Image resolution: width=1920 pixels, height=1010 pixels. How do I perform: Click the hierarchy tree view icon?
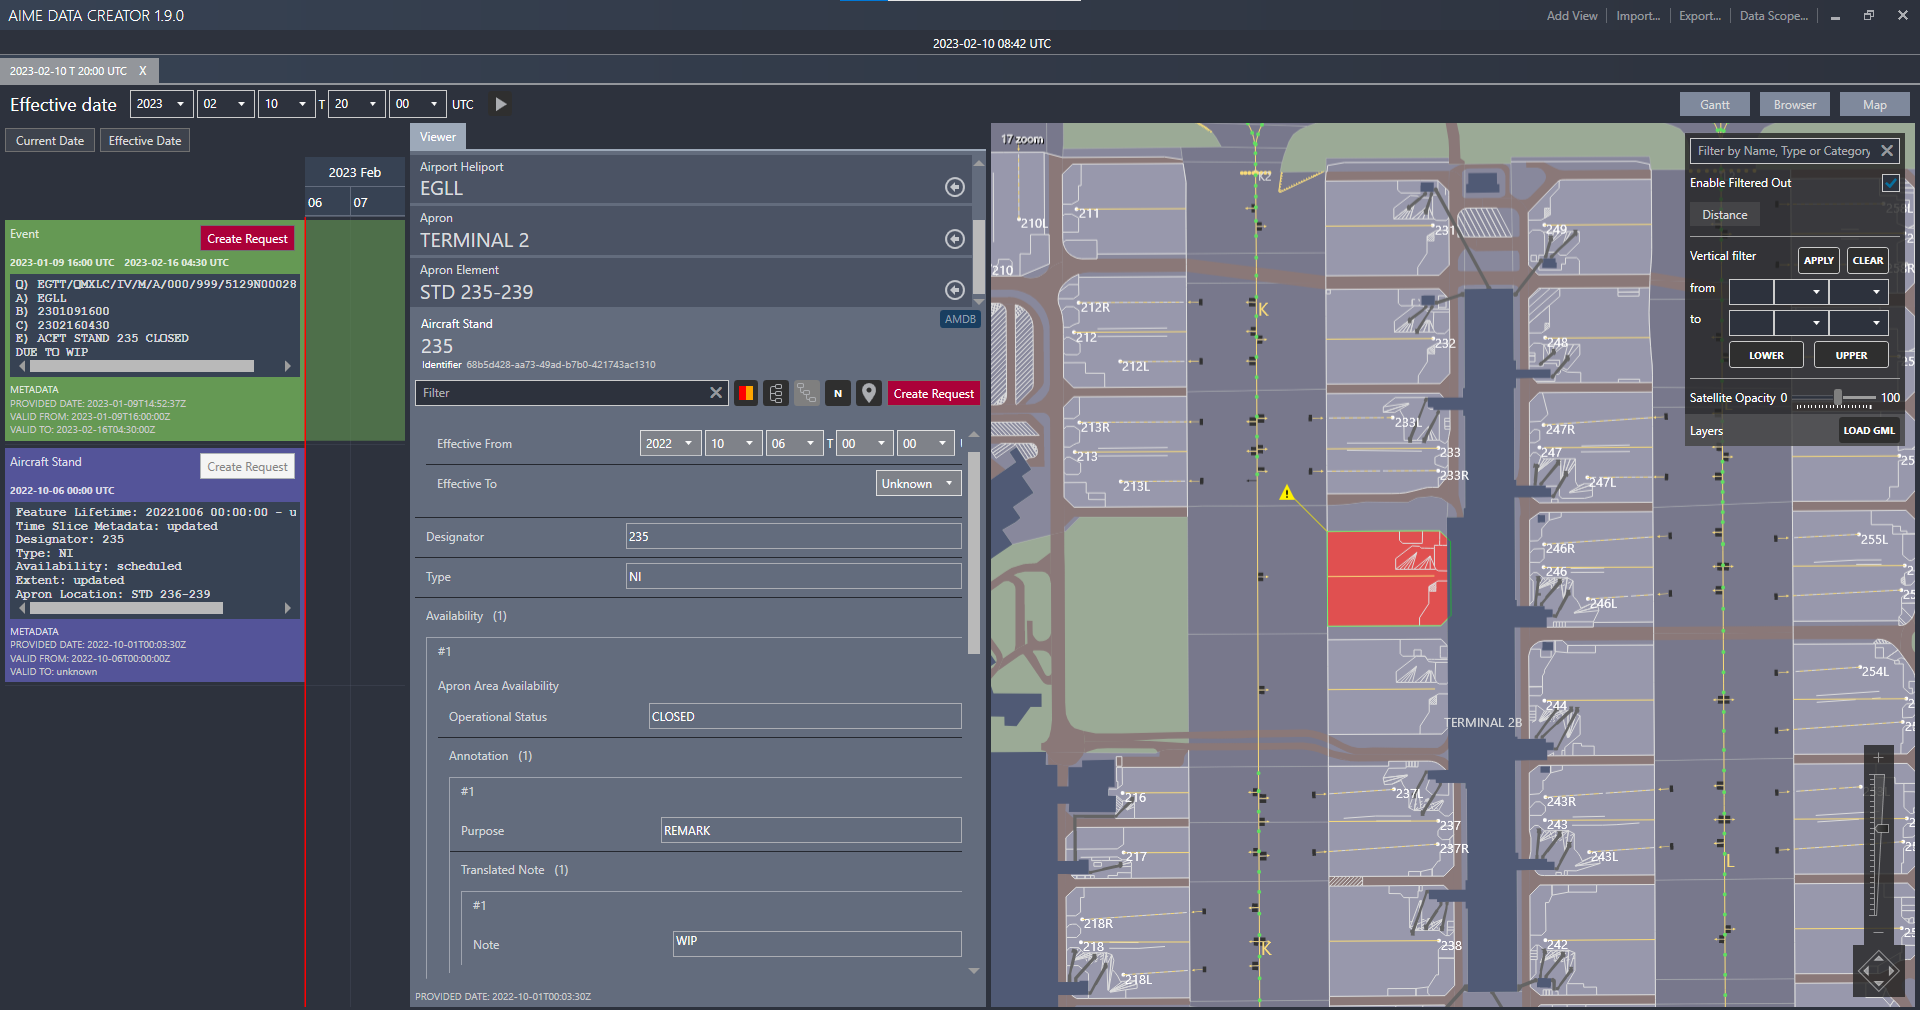tap(776, 394)
